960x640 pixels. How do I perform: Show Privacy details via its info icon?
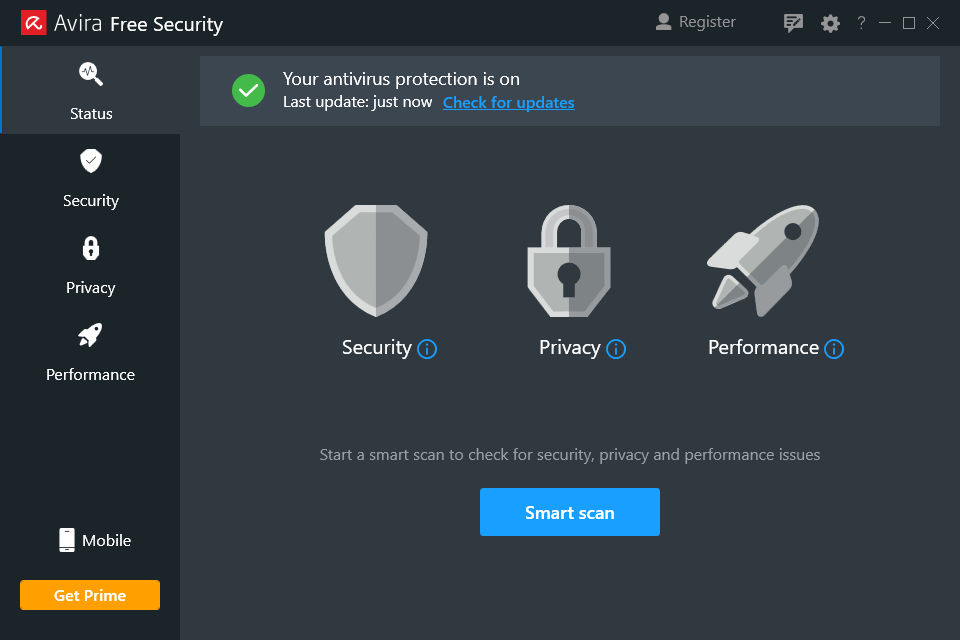pos(618,349)
